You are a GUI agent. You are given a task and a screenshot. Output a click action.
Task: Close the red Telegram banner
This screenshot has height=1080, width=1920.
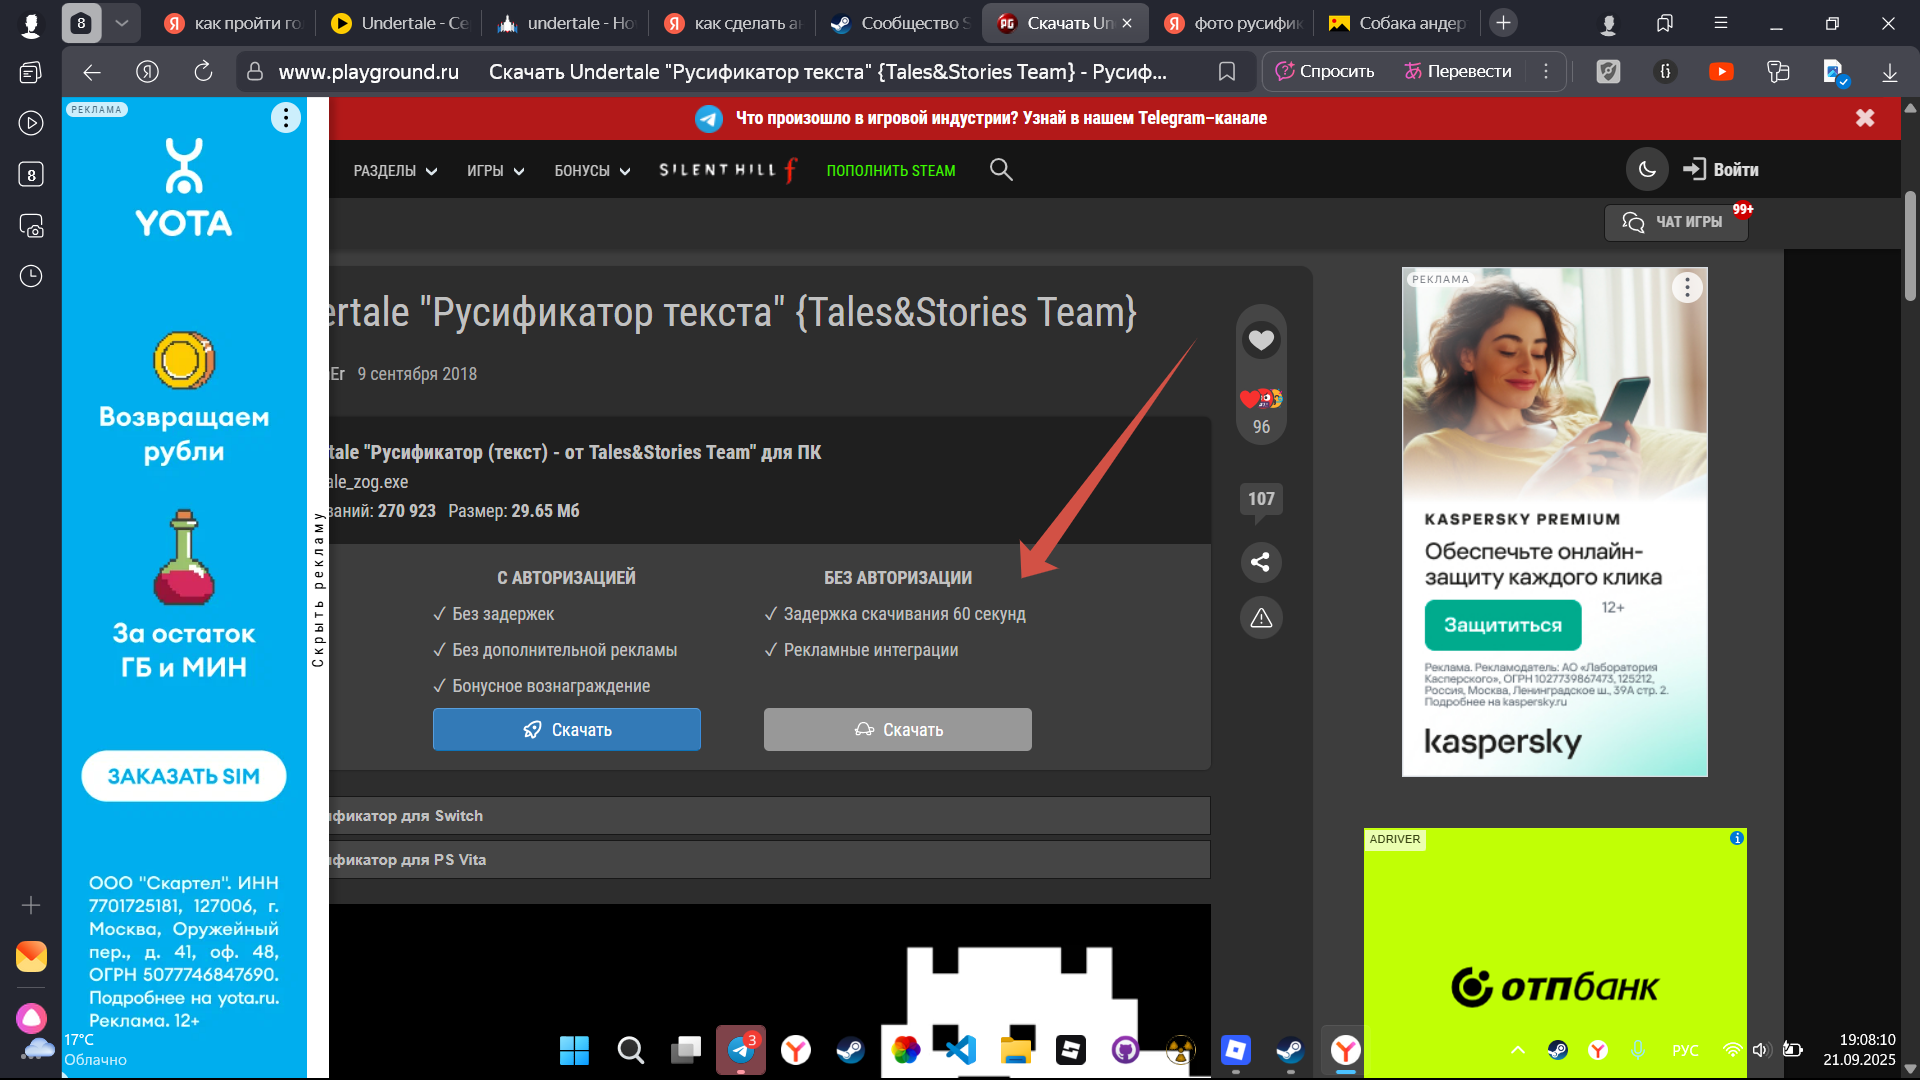click(x=1865, y=118)
